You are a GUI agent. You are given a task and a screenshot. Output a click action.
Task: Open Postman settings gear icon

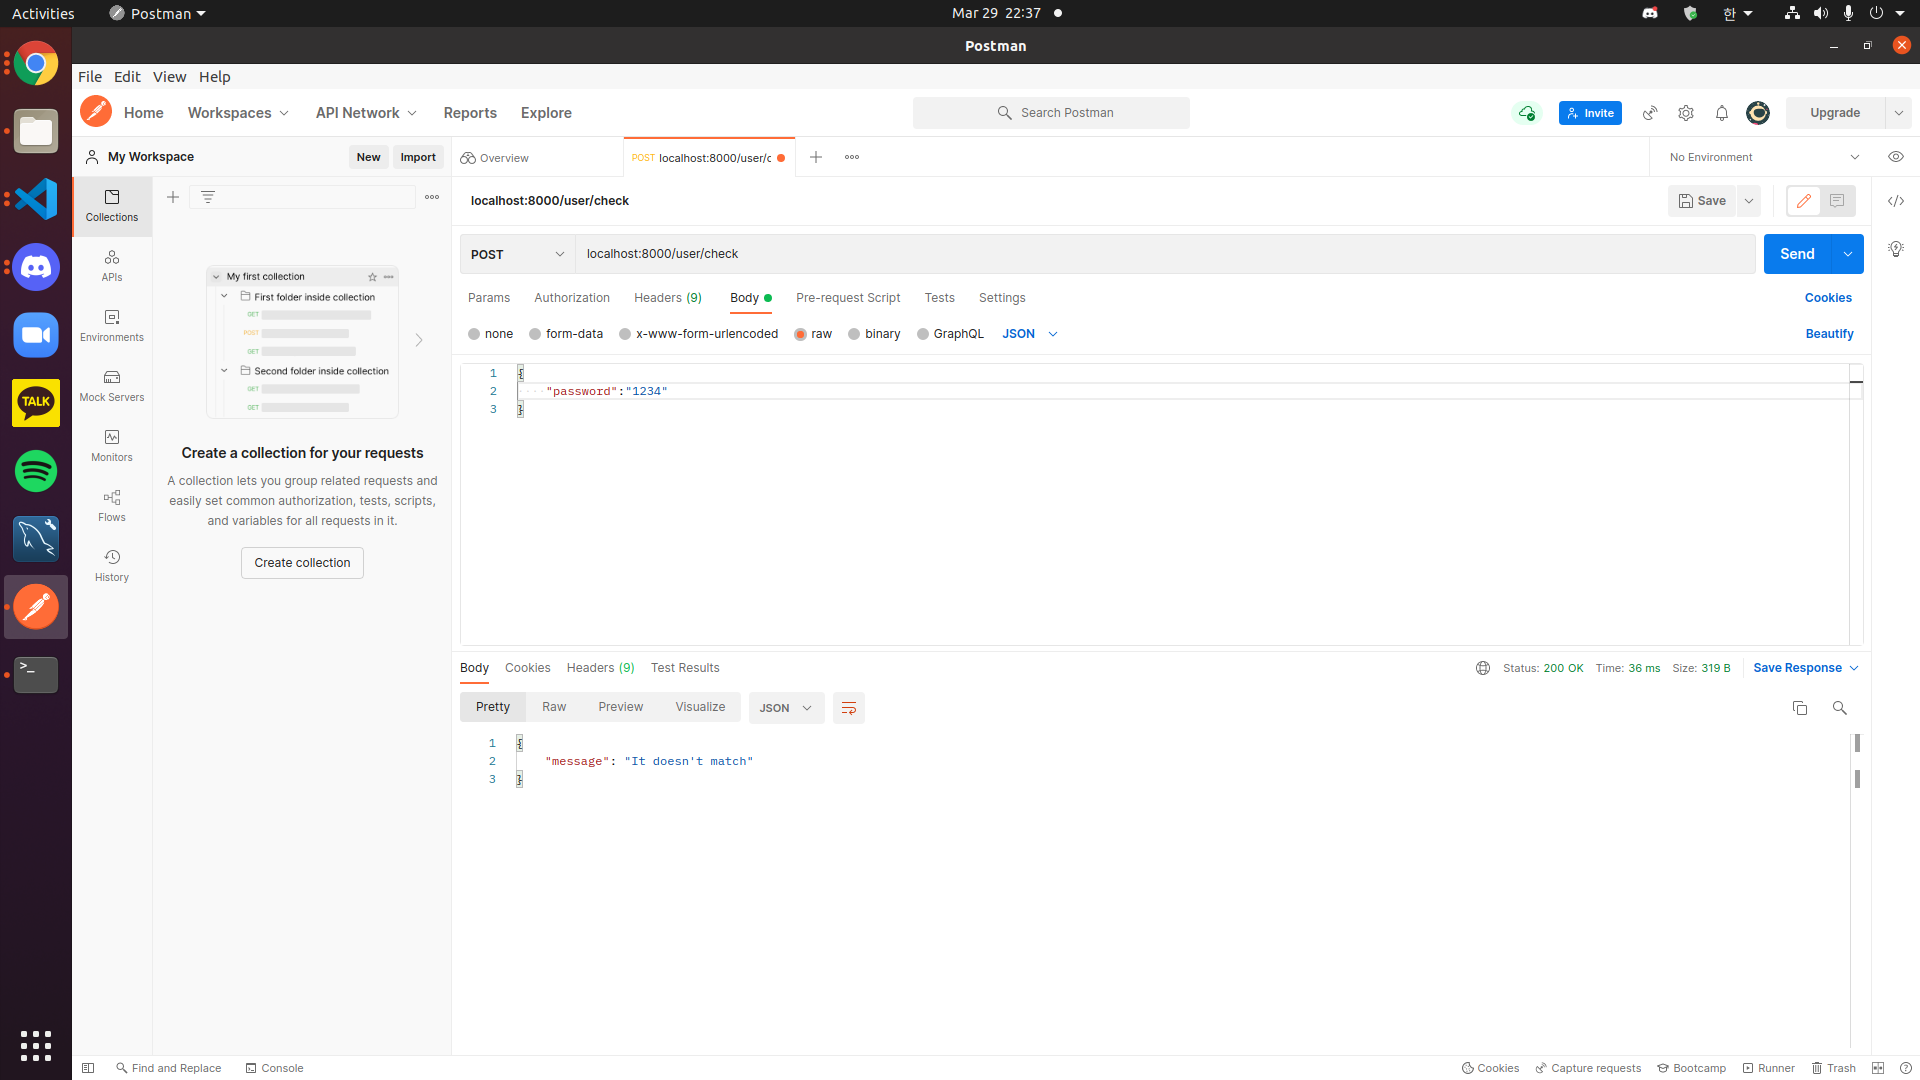click(1686, 113)
